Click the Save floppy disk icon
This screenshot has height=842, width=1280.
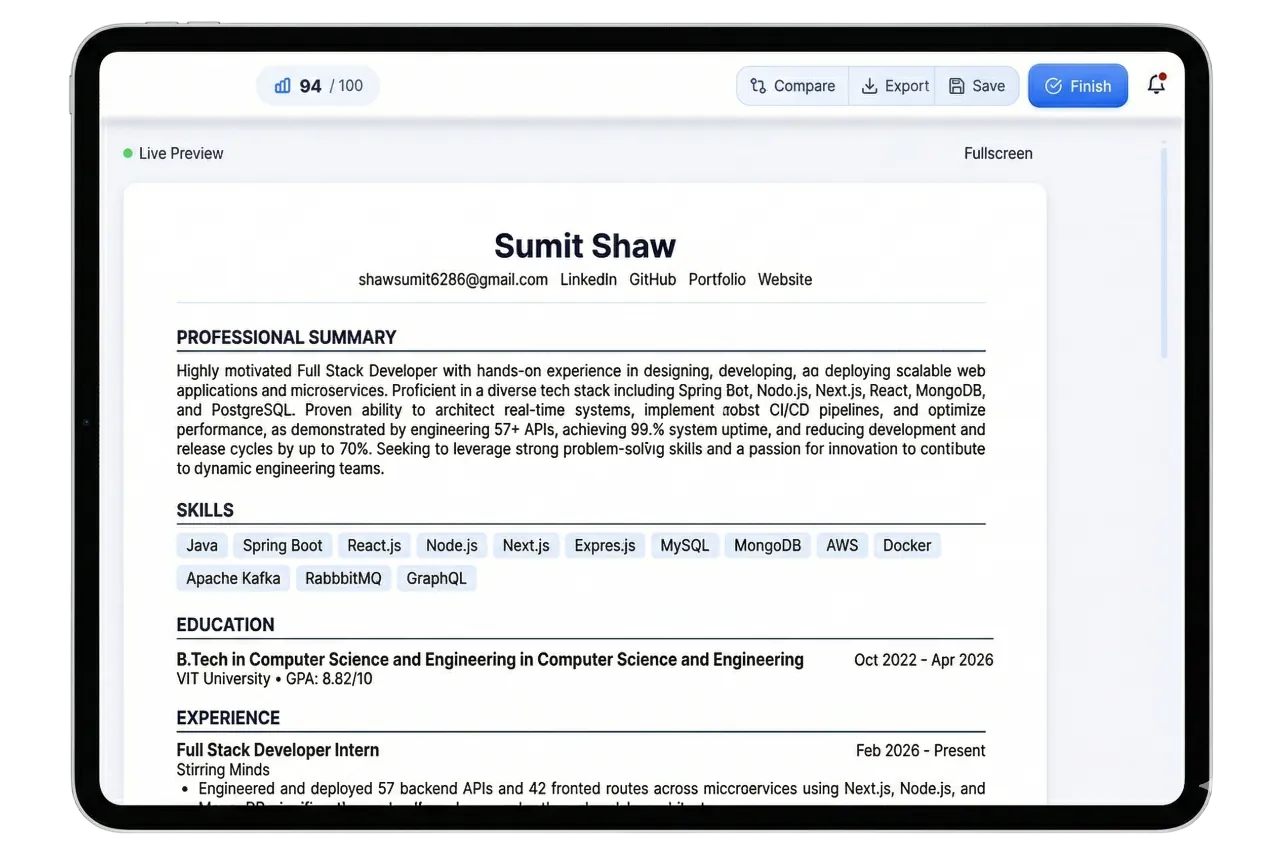957,86
